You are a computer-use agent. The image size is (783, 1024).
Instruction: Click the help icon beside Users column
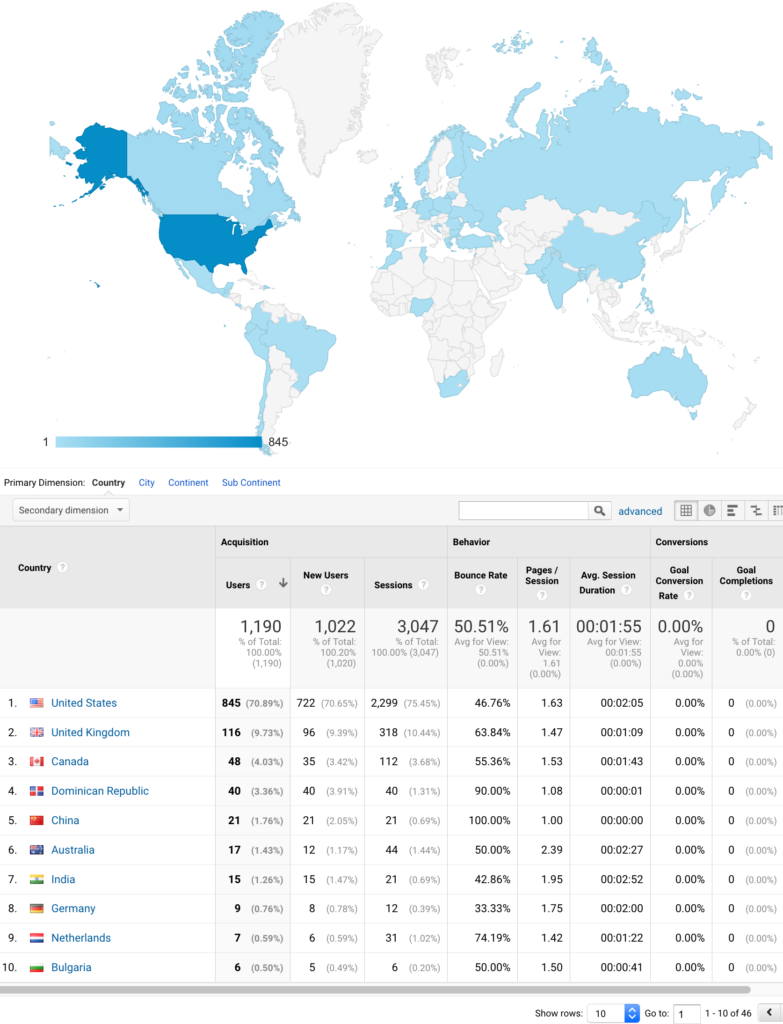[261, 584]
